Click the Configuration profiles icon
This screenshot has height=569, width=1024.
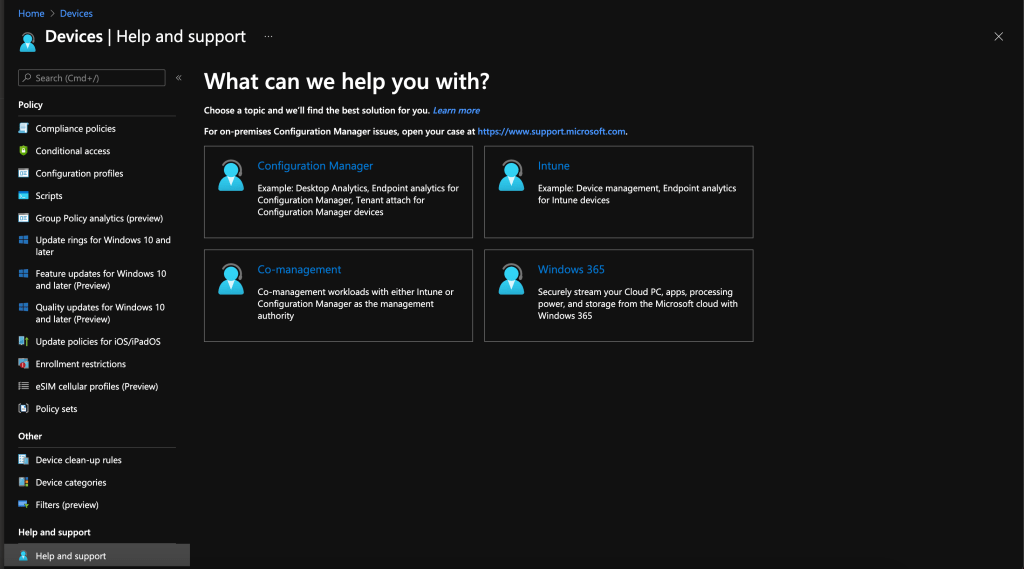click(x=23, y=173)
